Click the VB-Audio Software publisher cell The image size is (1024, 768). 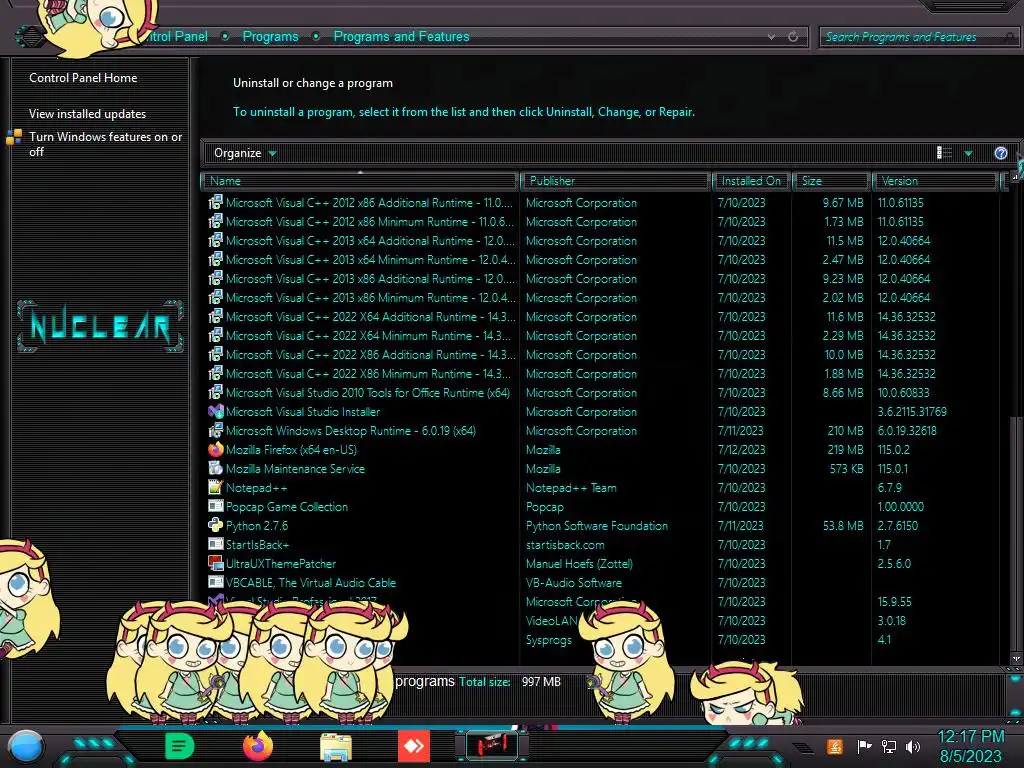[573, 582]
